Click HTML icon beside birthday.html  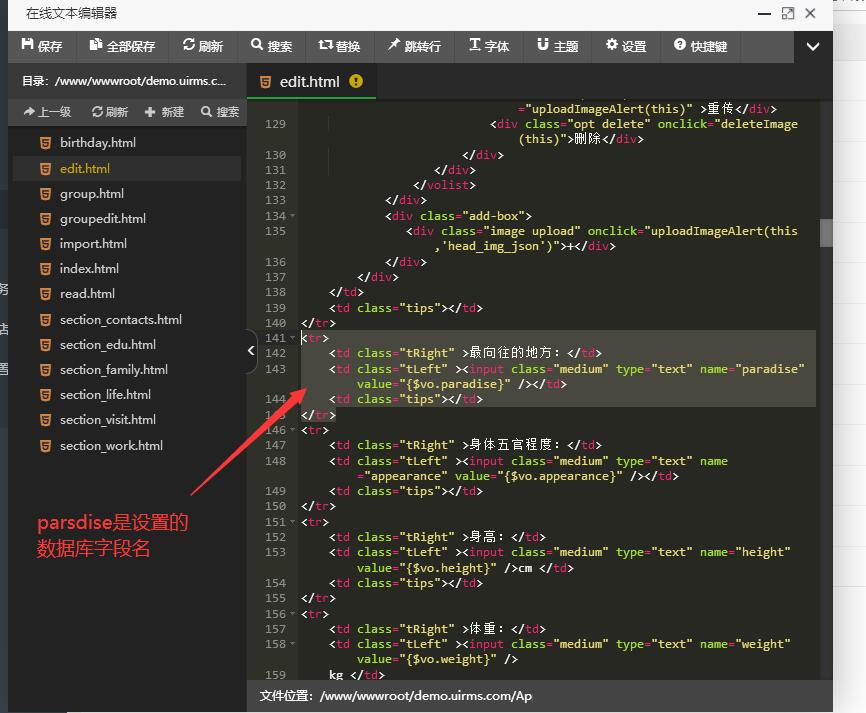[x=46, y=143]
